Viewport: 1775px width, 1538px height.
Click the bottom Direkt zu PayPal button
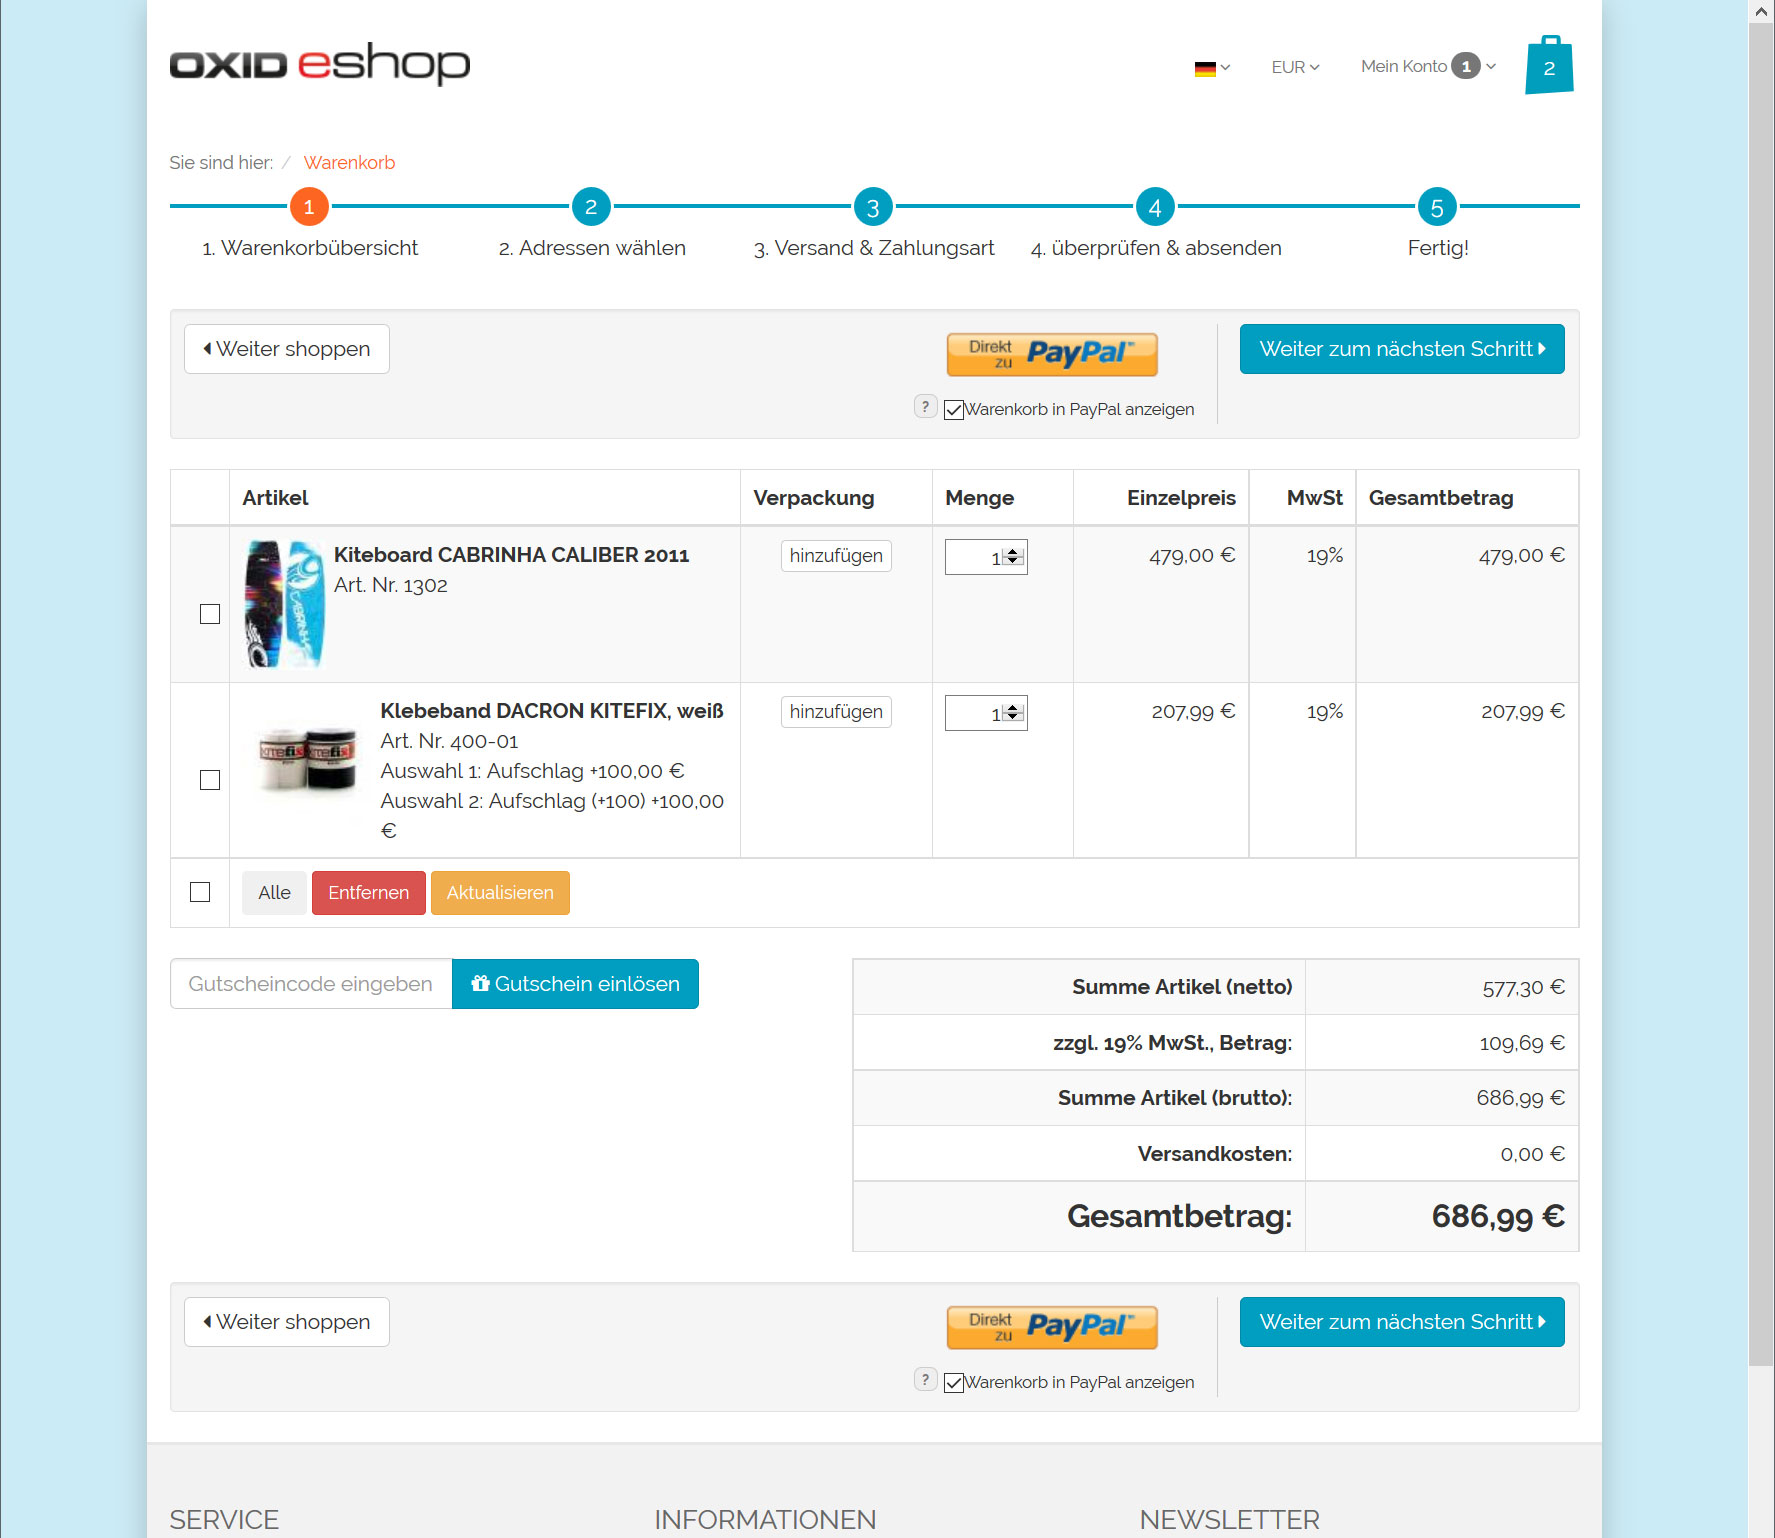(1051, 1327)
